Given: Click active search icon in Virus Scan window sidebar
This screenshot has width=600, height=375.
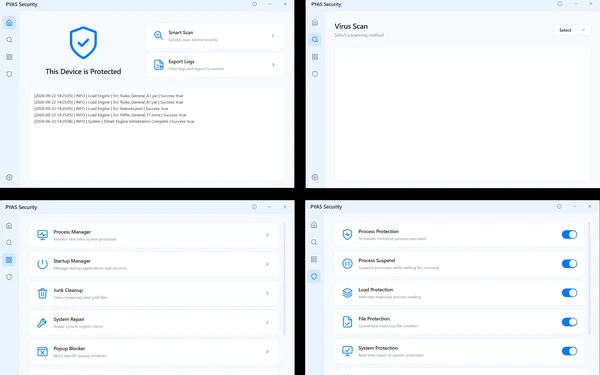Looking at the screenshot, I should [315, 39].
